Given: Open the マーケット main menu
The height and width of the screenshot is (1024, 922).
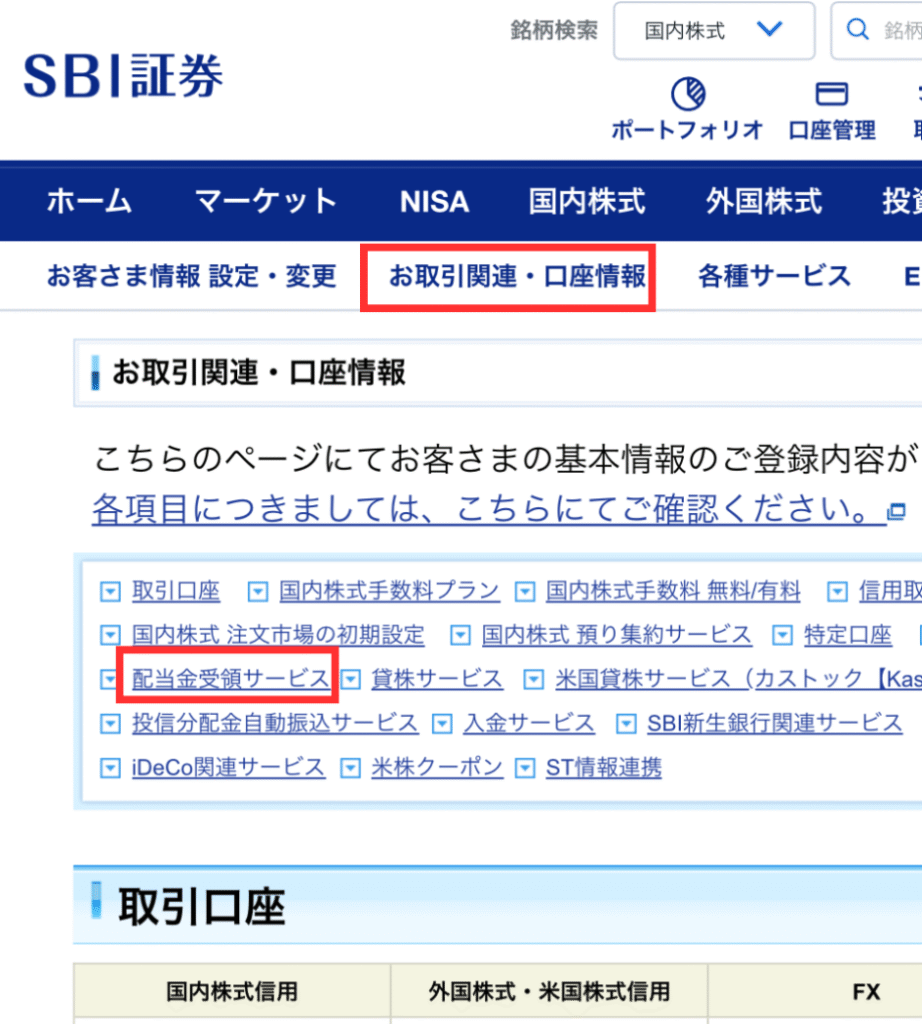Looking at the screenshot, I should [x=265, y=201].
